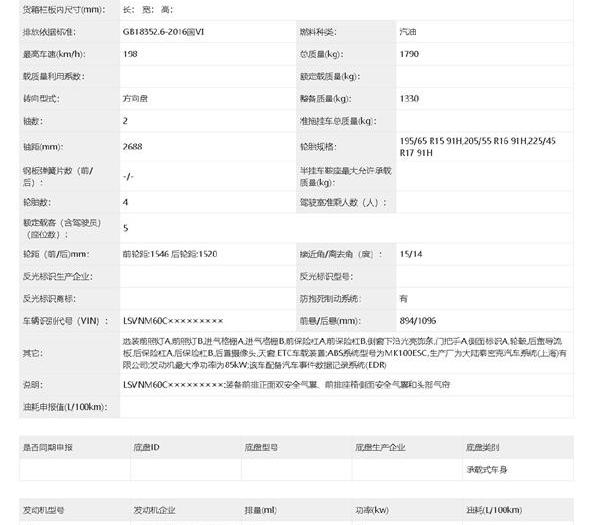Select tire spec text starting 195/65 R15 91H
Image resolution: width=600 pixels, height=525 pixels.
pyautogui.click(x=478, y=147)
